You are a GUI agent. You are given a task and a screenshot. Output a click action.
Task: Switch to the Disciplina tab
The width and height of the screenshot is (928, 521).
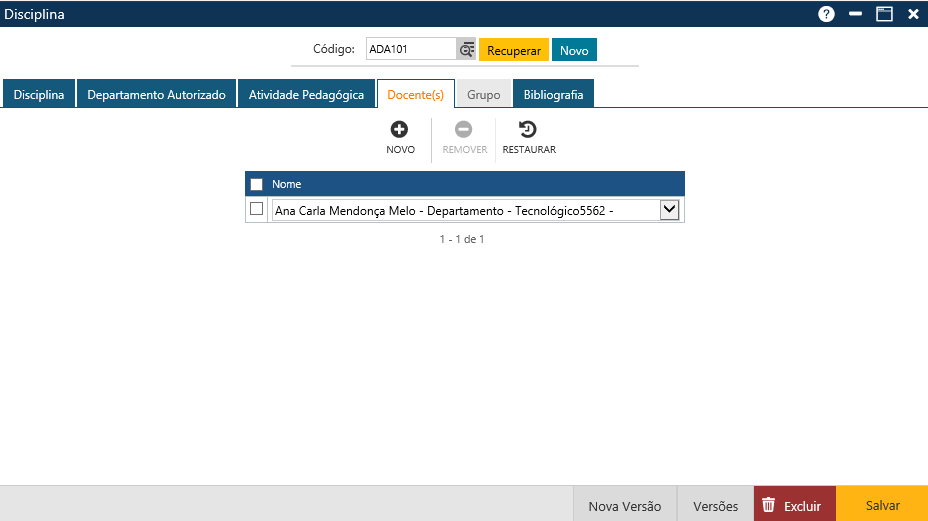click(x=39, y=95)
